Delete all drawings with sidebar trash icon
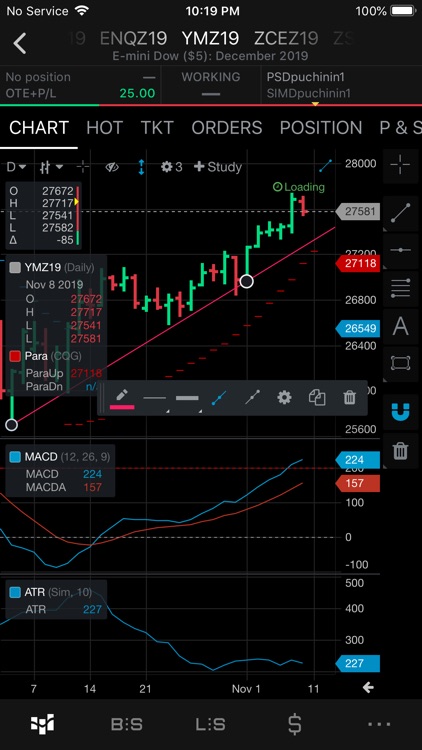 (400, 450)
